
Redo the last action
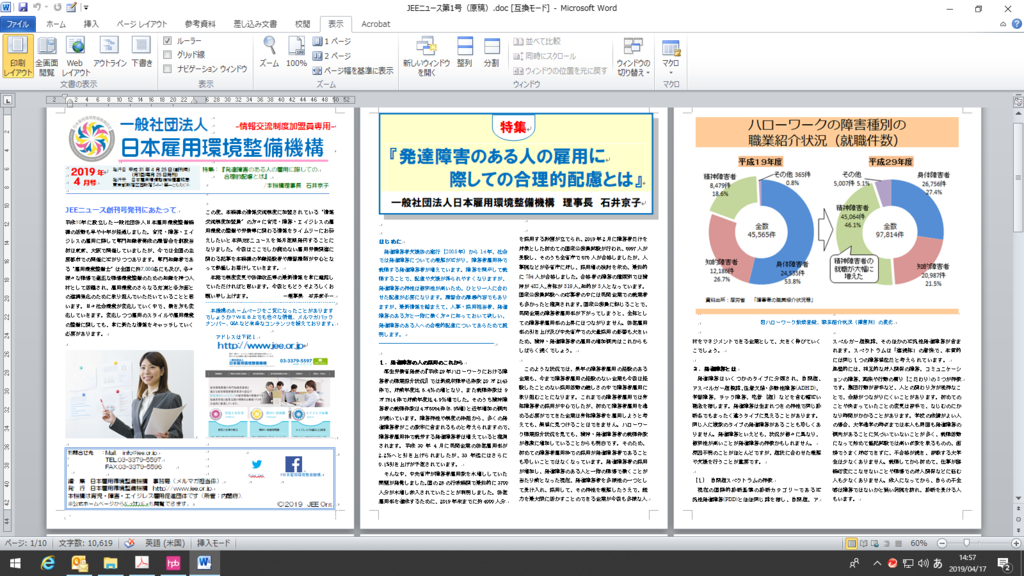(x=57, y=8)
